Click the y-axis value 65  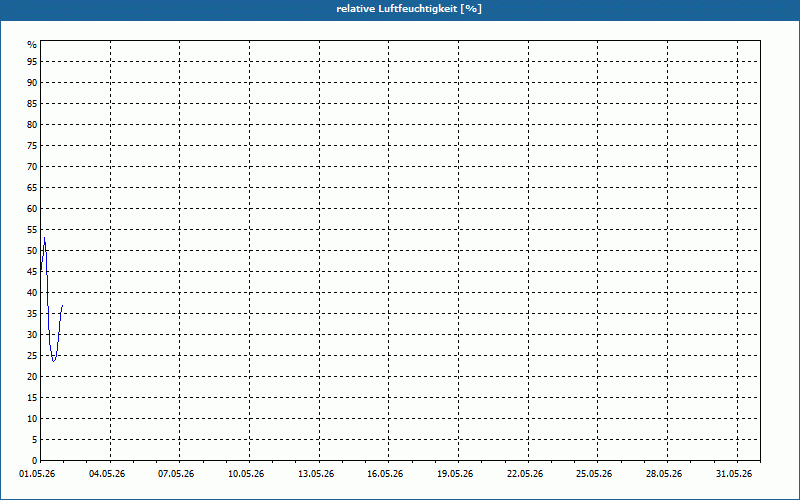32,188
